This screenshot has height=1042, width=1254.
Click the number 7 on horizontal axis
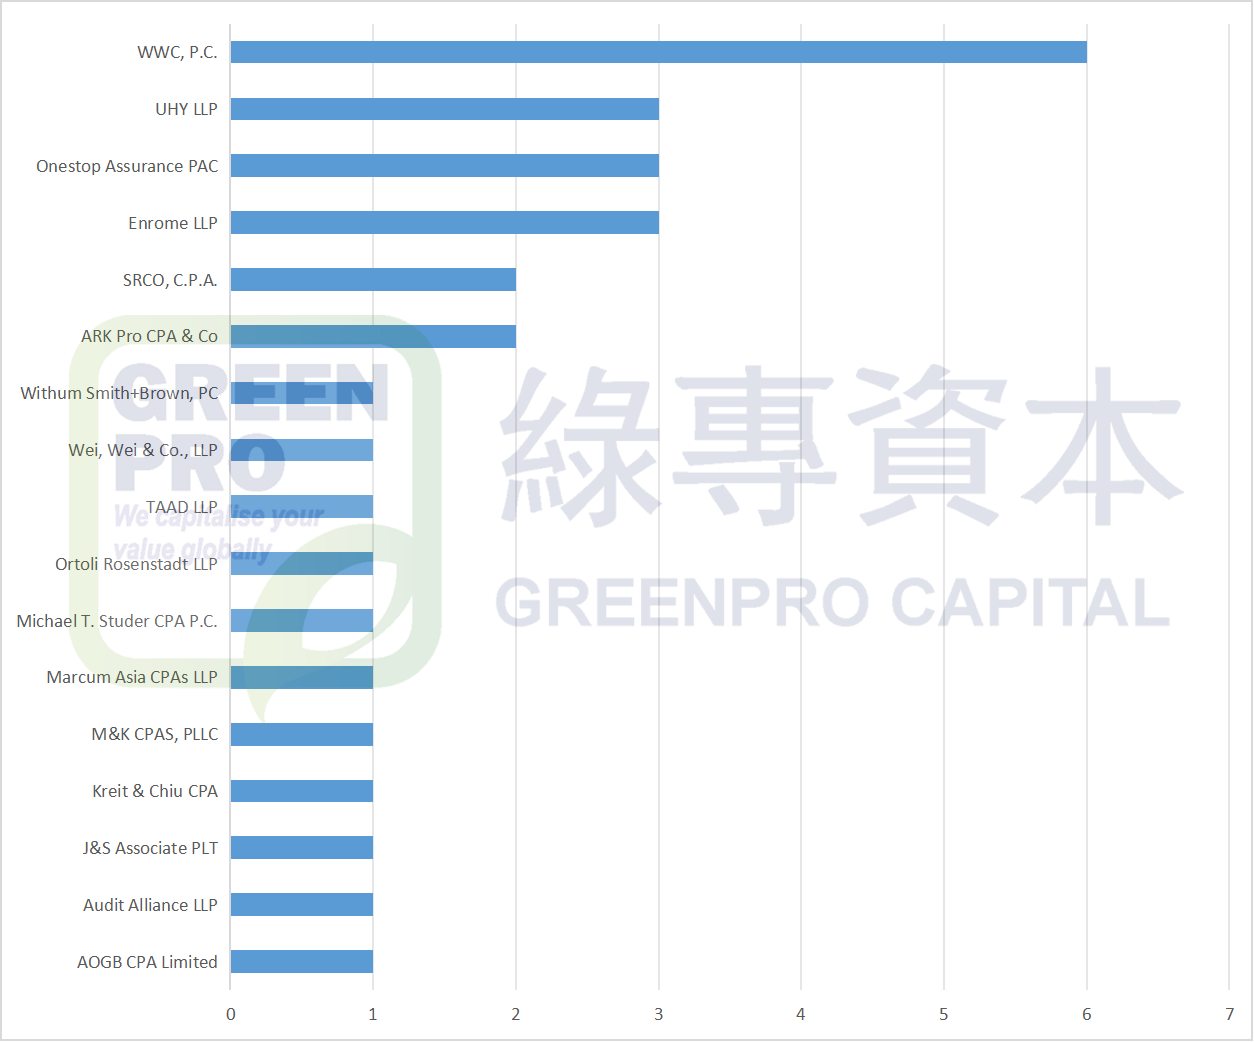point(1229,1014)
